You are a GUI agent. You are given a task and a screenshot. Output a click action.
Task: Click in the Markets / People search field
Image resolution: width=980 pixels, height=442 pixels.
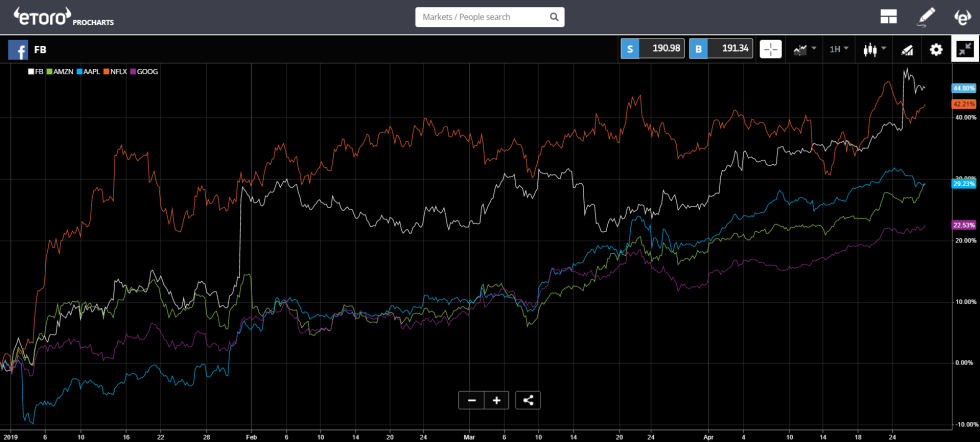click(480, 17)
